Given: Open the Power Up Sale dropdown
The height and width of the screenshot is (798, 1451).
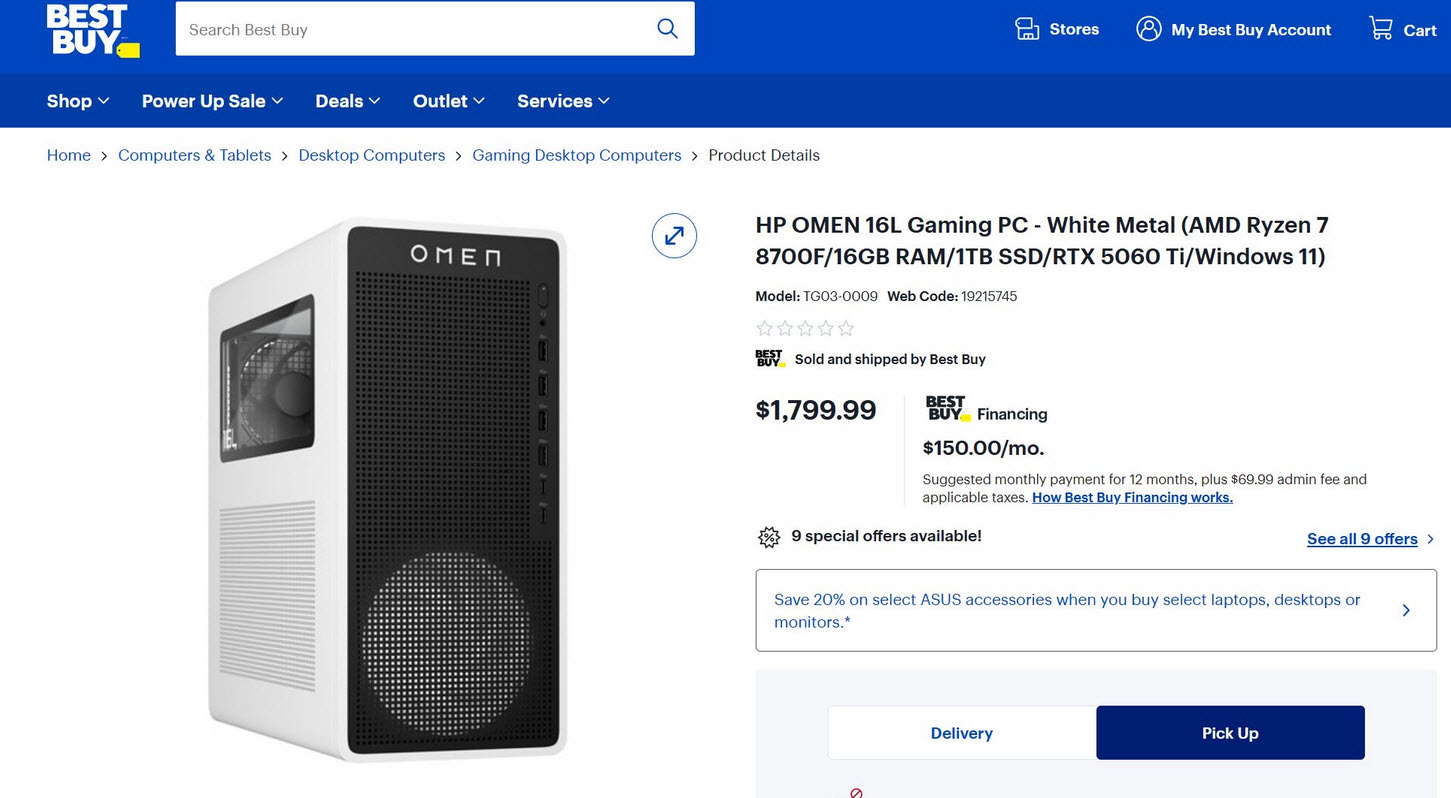Looking at the screenshot, I should click(212, 101).
